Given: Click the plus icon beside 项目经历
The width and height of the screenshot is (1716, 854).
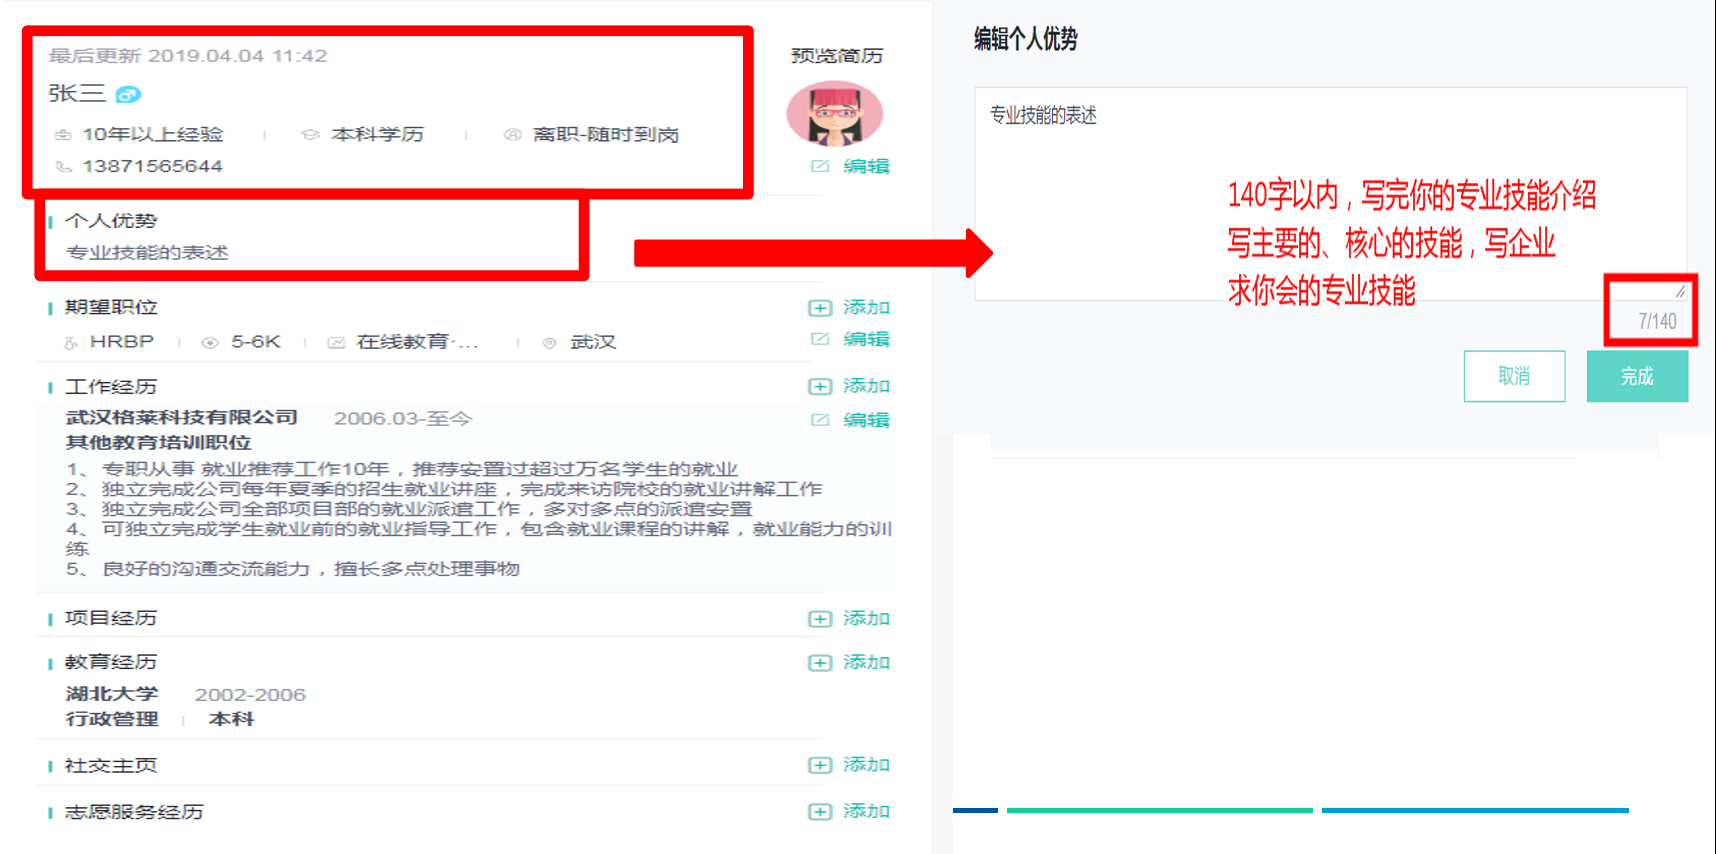Looking at the screenshot, I should 819,619.
